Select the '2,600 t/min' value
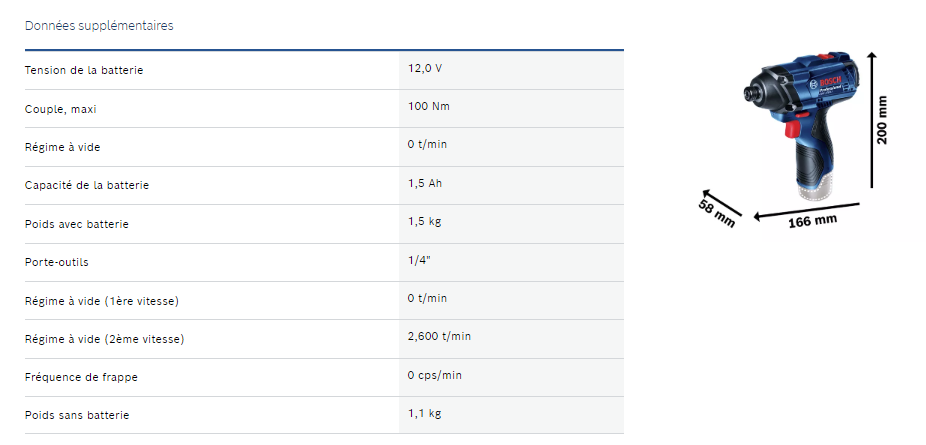The width and height of the screenshot is (926, 445). coord(439,336)
